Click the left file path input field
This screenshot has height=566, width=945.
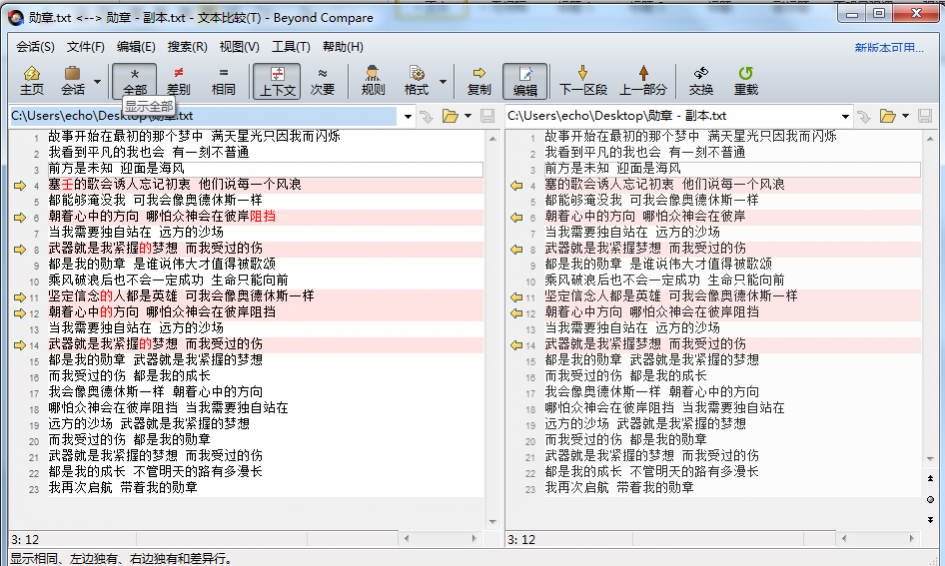coord(203,116)
